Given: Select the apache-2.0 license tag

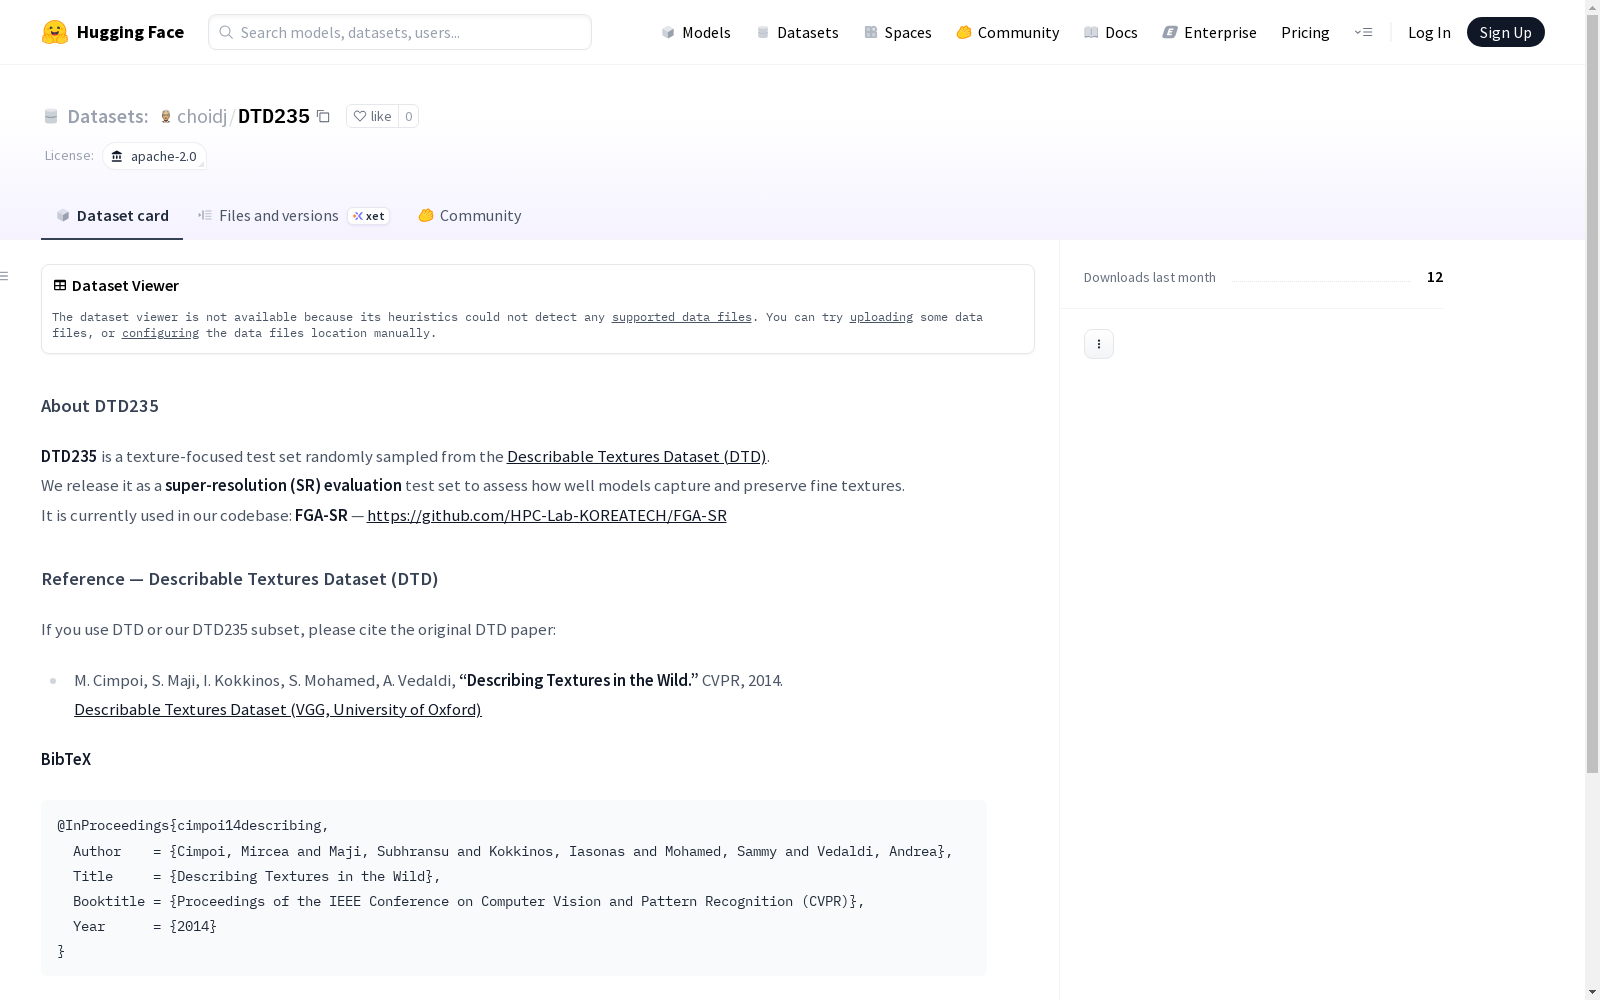Looking at the screenshot, I should pos(154,156).
